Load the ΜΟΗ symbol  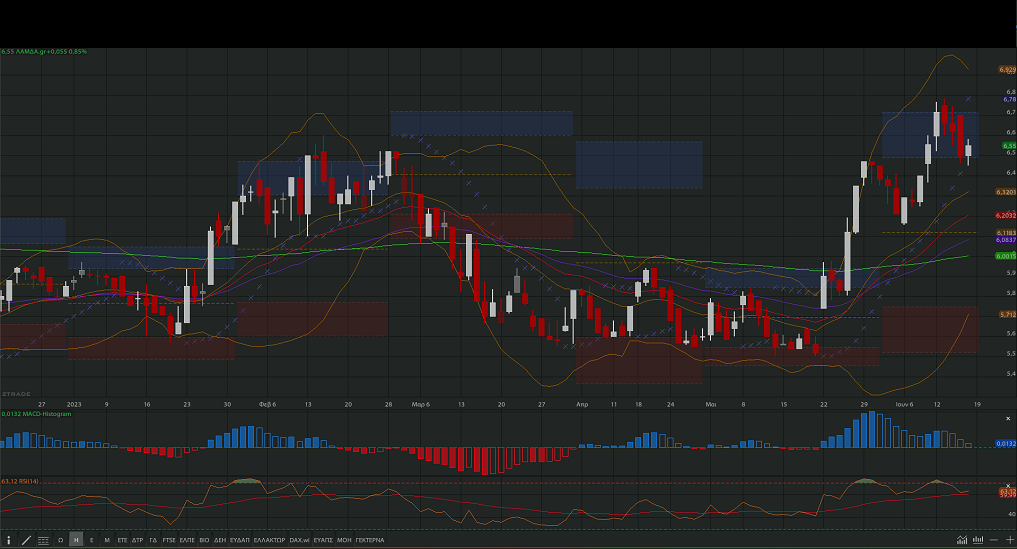point(344,540)
